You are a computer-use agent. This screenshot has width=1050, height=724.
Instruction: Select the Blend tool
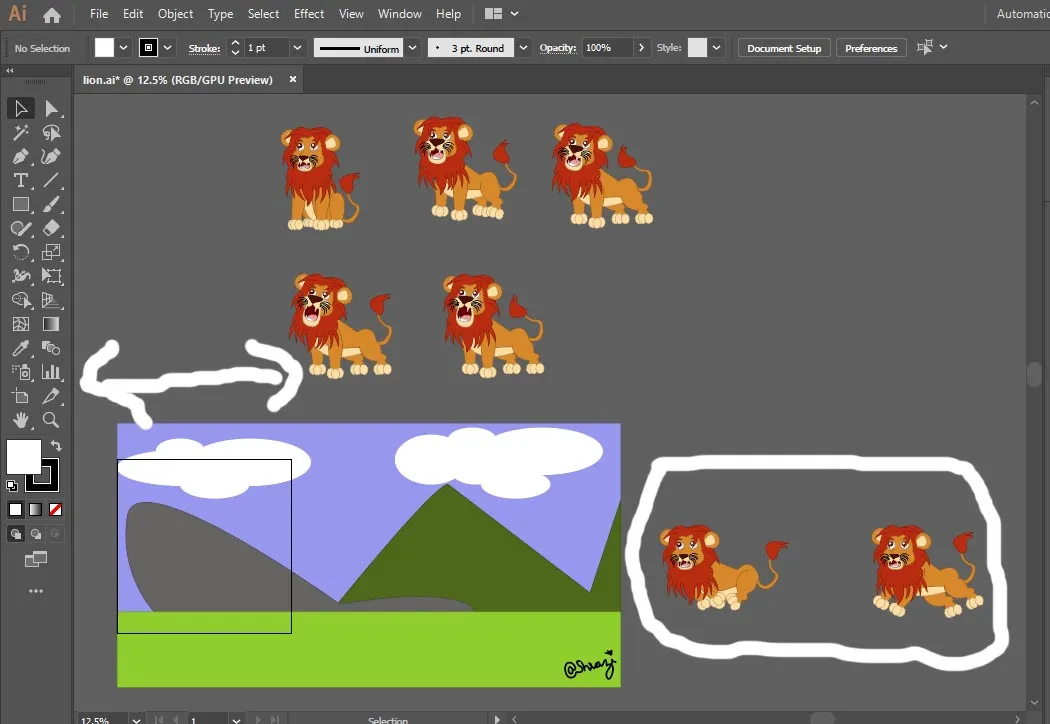[x=51, y=348]
